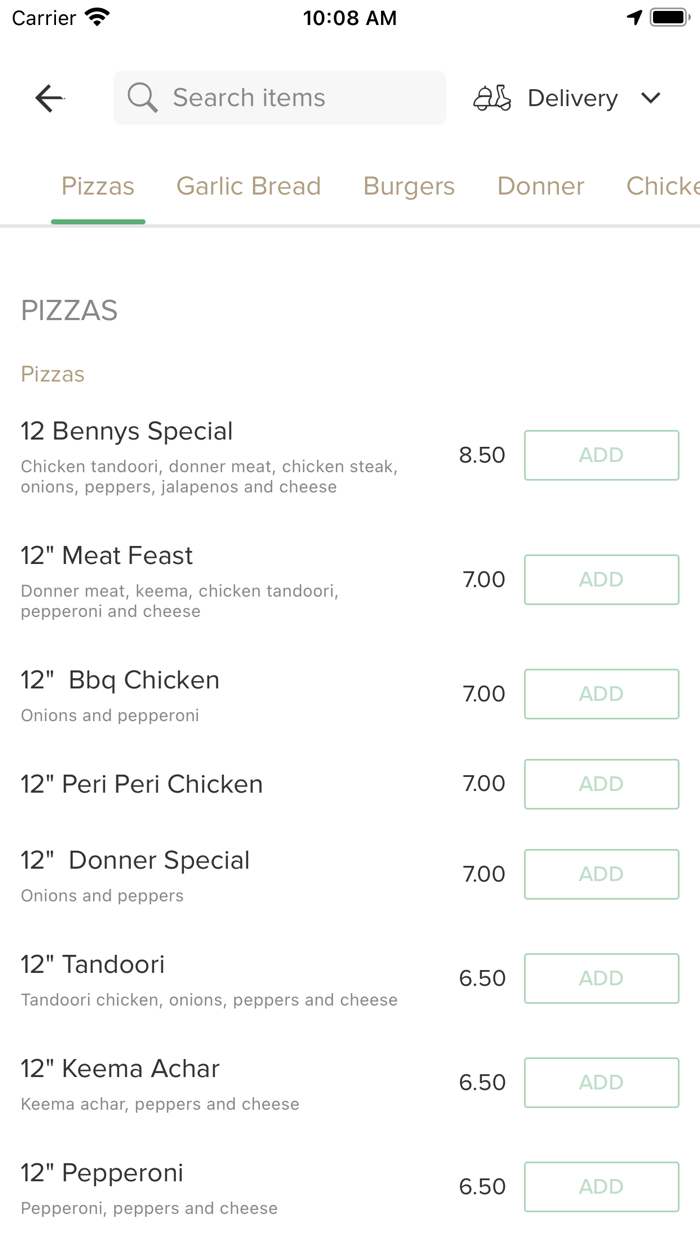700x1244 pixels.
Task: Select the delivery scooter icon
Action: coord(491,97)
